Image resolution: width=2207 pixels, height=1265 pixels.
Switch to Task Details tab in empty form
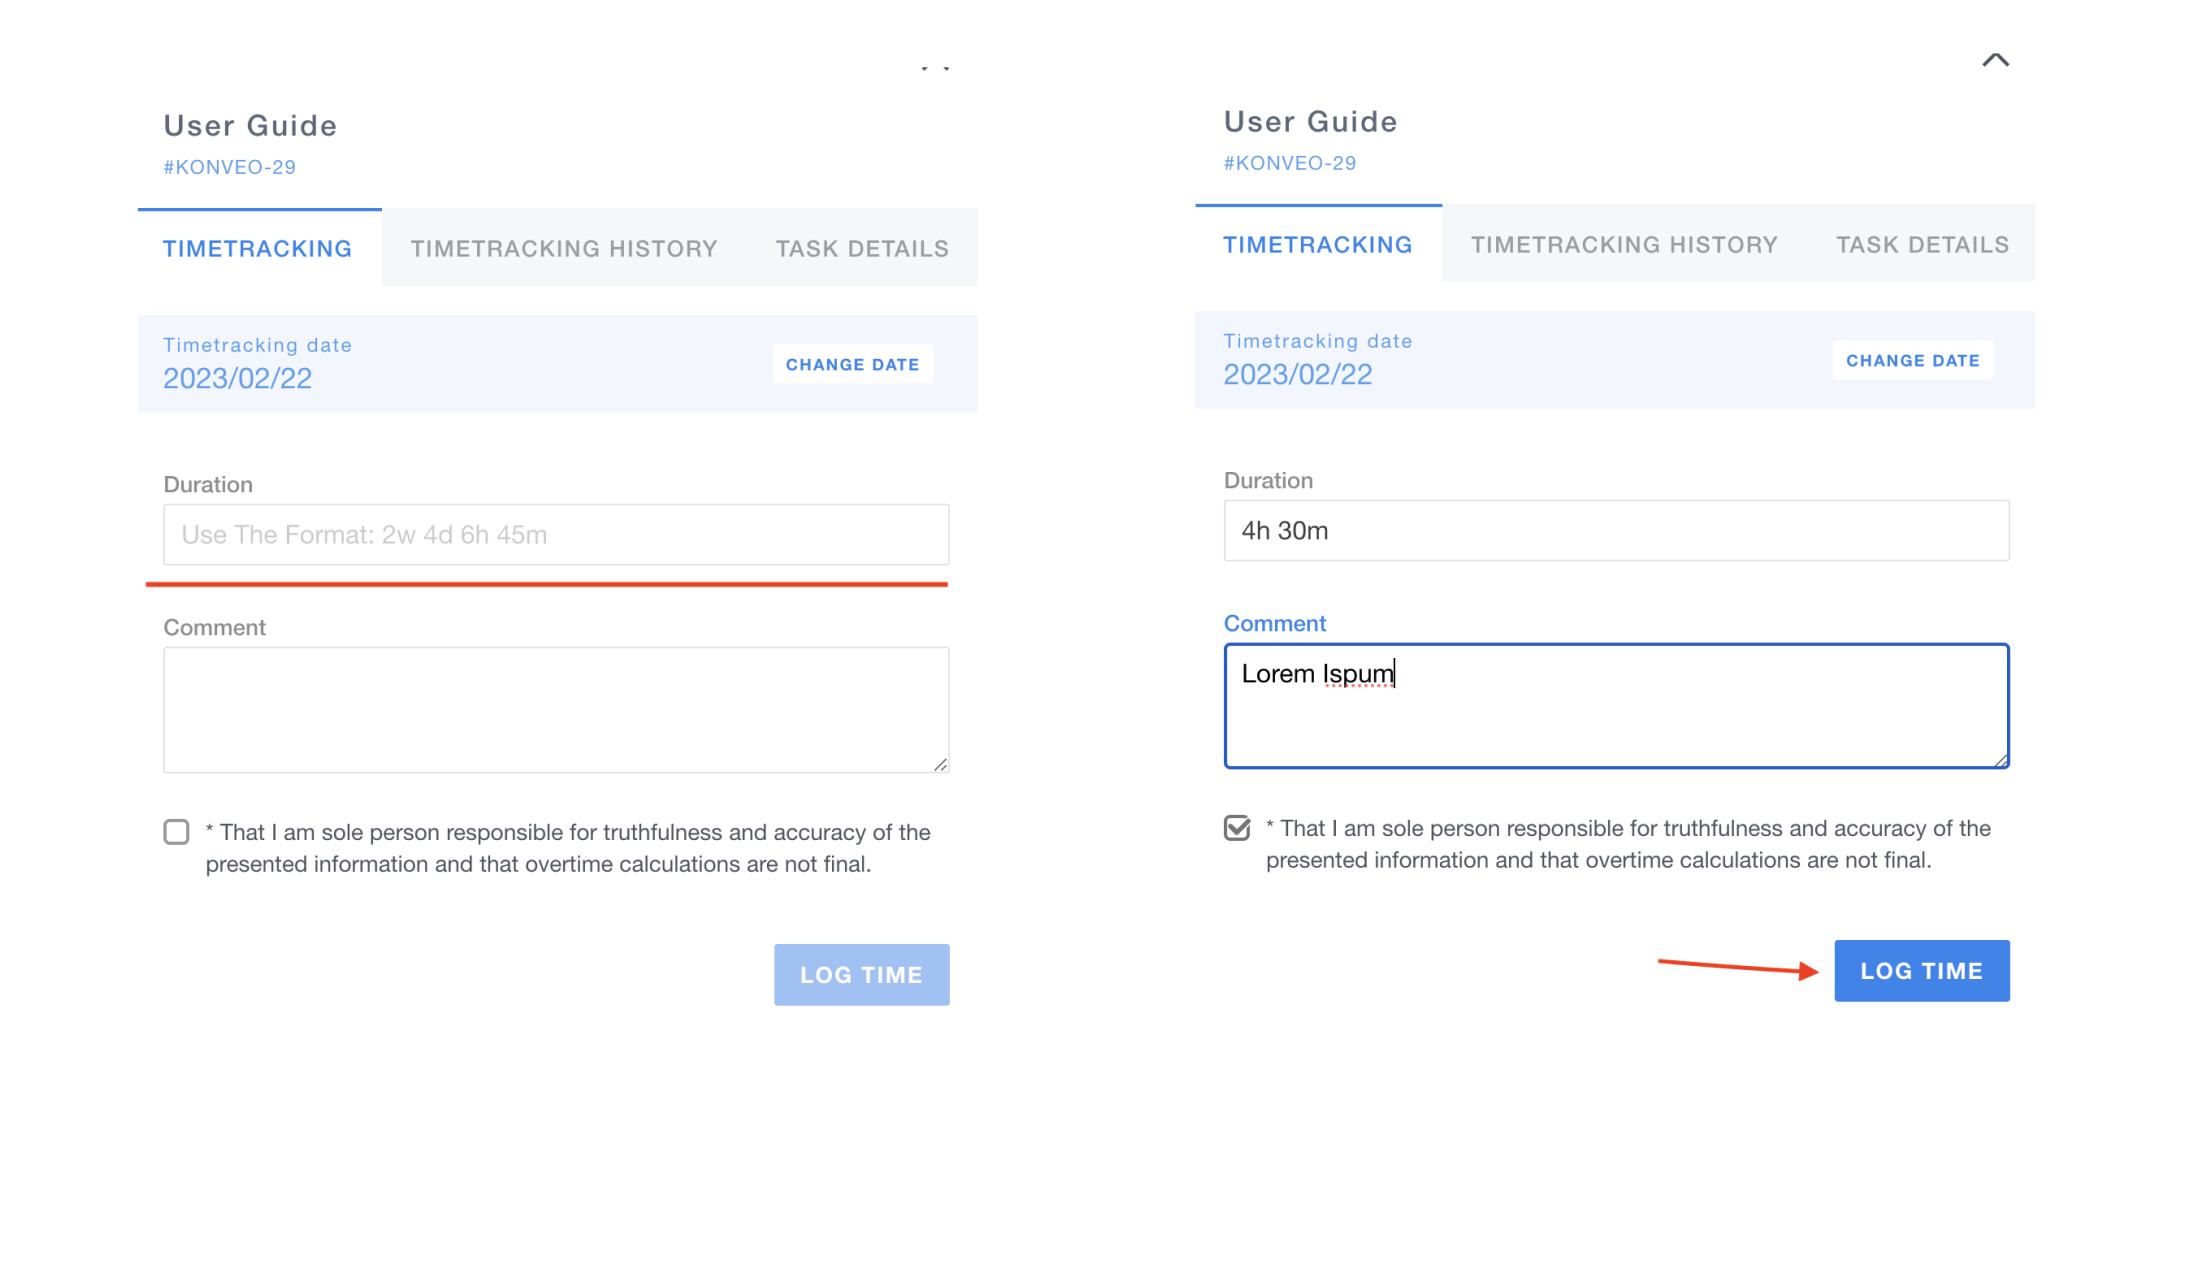pyautogui.click(x=862, y=249)
